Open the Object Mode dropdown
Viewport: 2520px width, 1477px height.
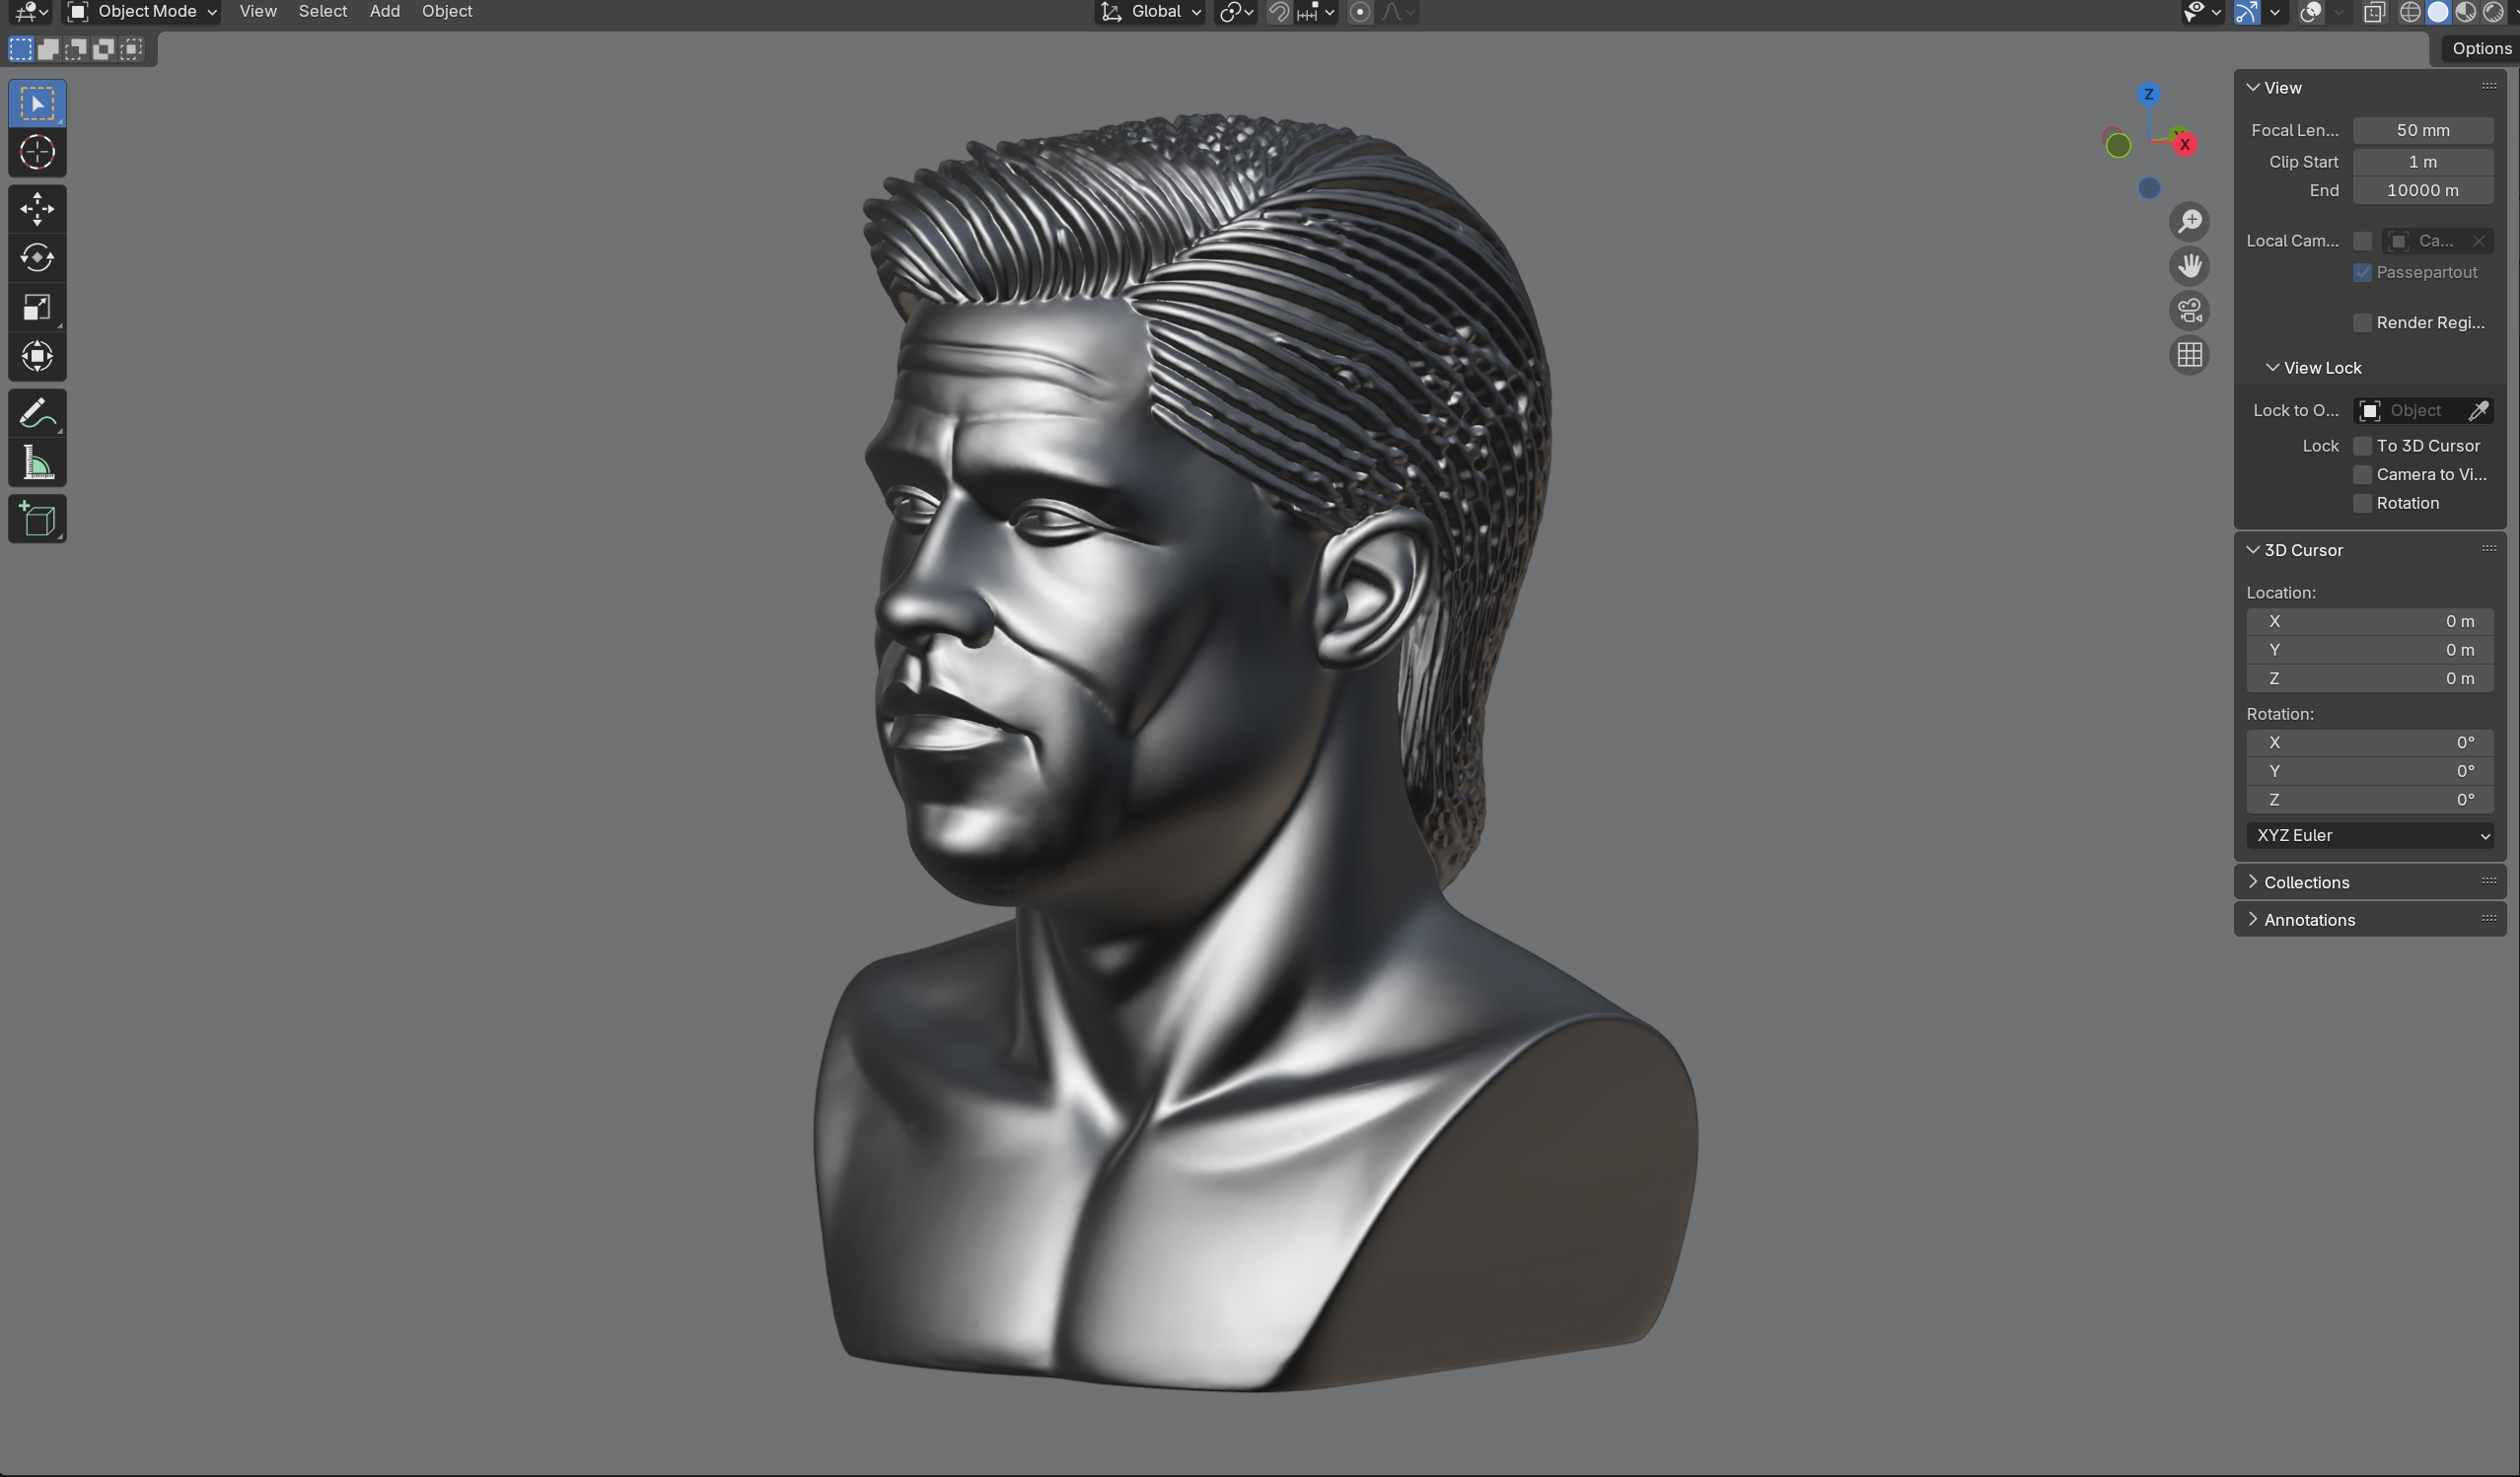pos(142,12)
